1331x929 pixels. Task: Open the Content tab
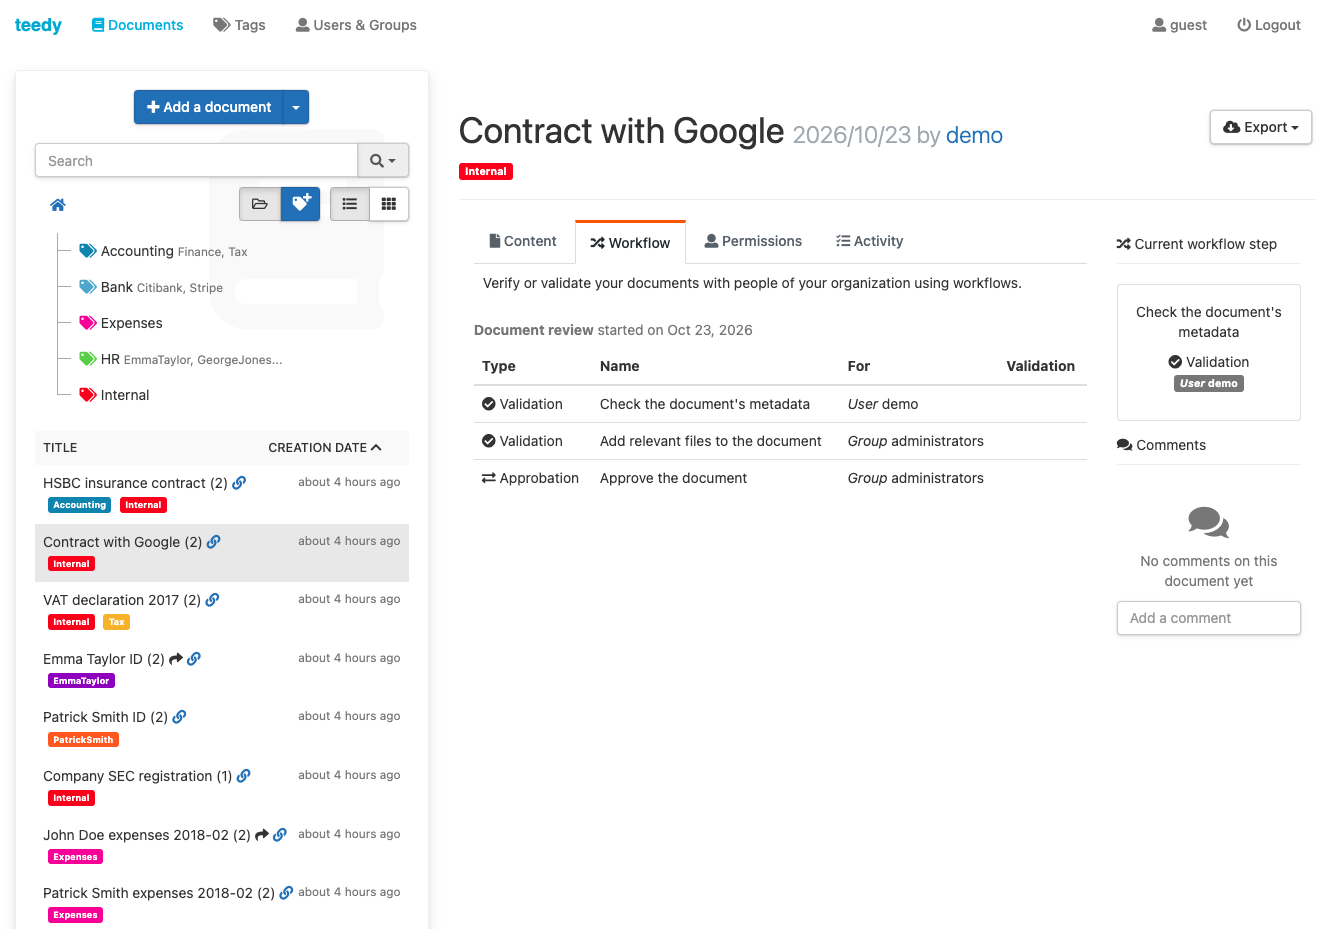pyautogui.click(x=523, y=241)
